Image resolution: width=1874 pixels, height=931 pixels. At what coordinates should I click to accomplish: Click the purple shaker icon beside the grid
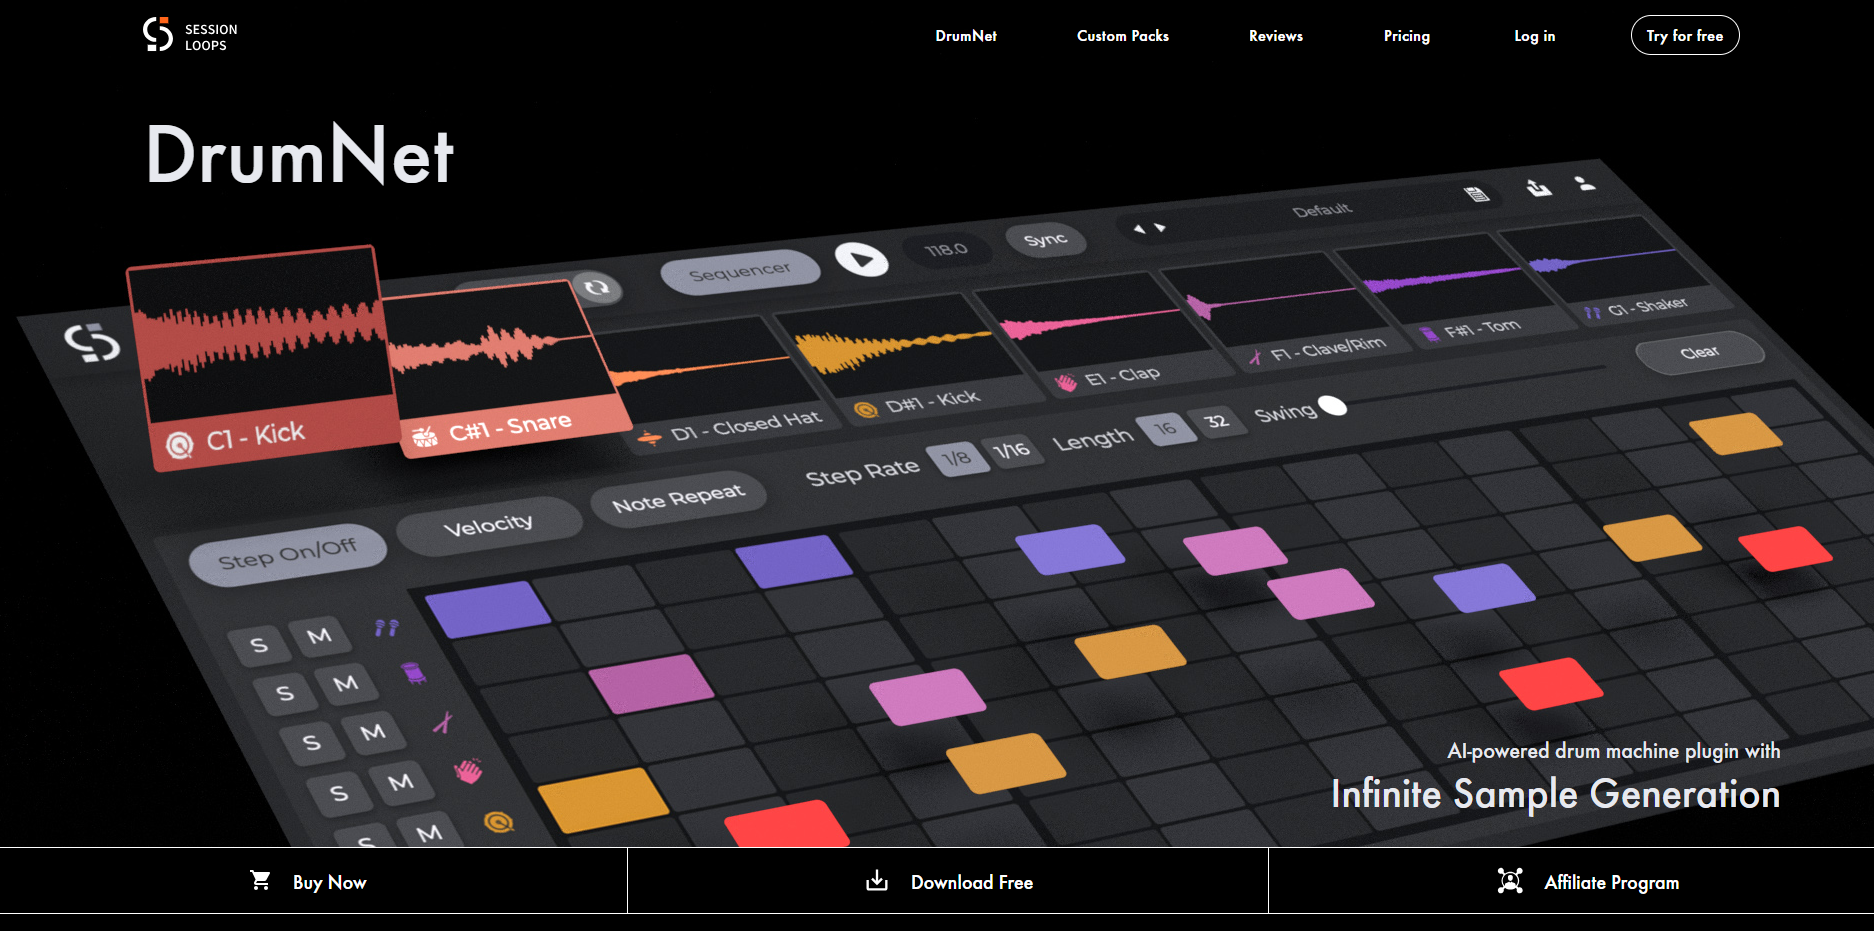[387, 628]
